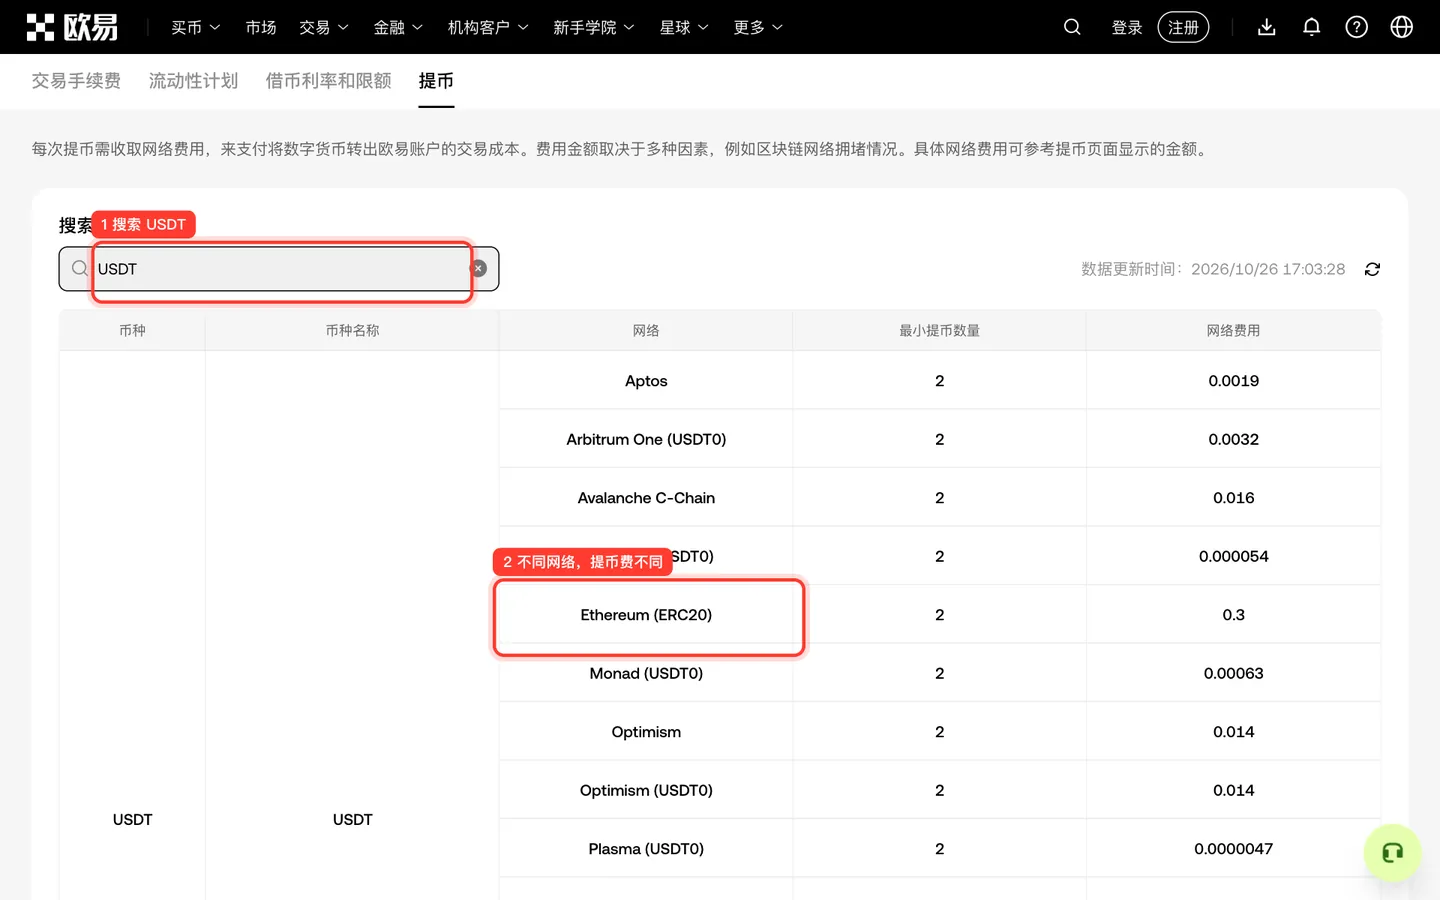Switch to the 交易手续费 tab
This screenshot has height=900, width=1440.
(x=76, y=81)
